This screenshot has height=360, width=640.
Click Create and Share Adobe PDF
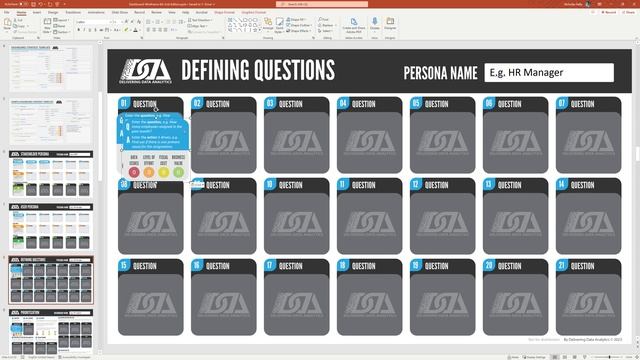[354, 25]
